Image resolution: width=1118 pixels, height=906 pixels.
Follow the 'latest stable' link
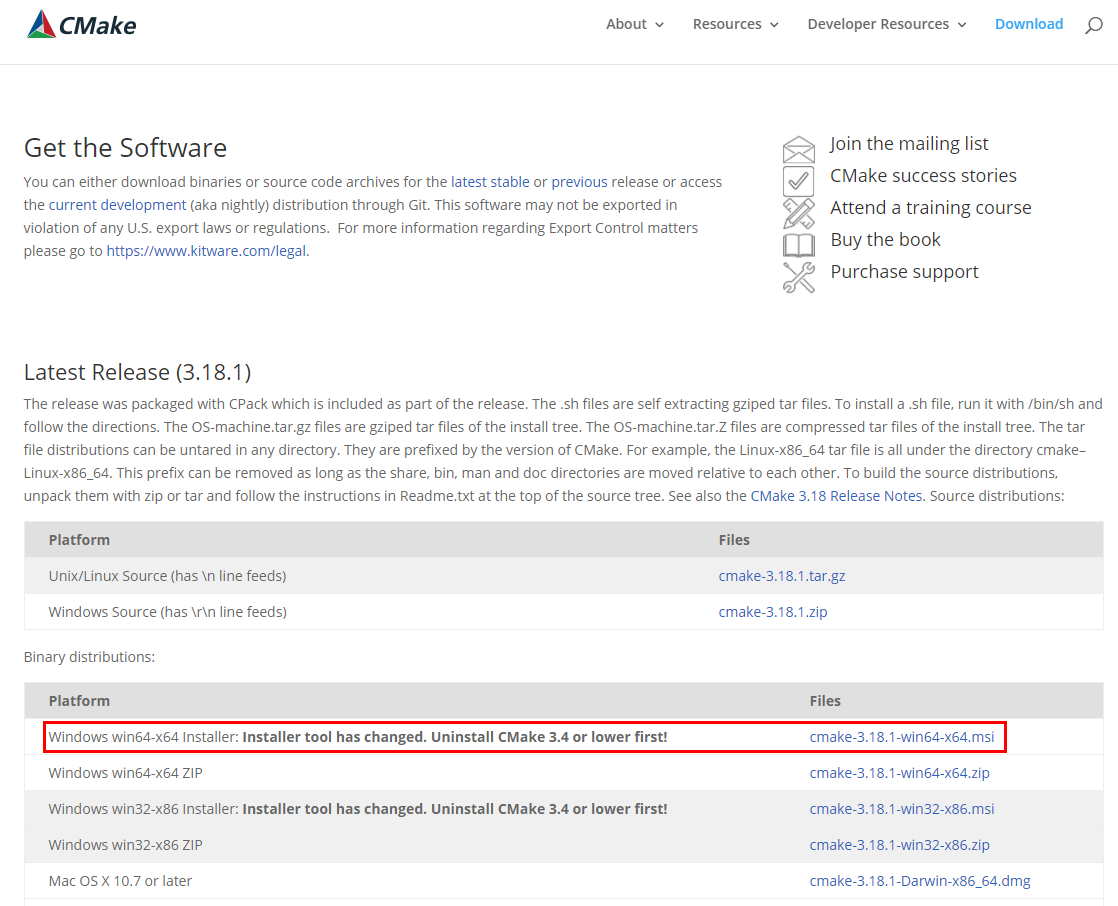[490, 182]
